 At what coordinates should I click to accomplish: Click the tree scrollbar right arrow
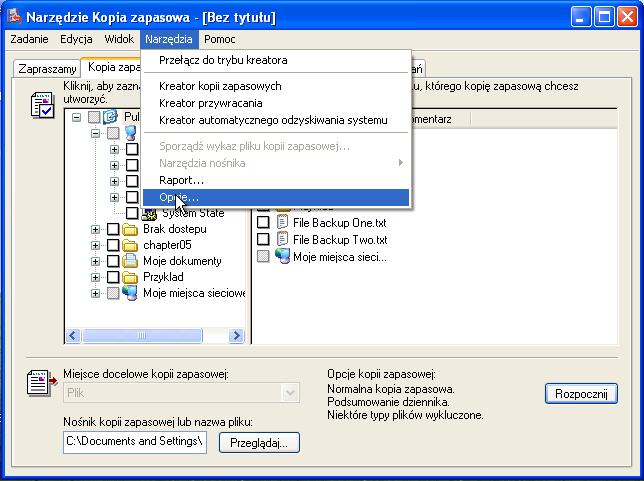tap(236, 336)
